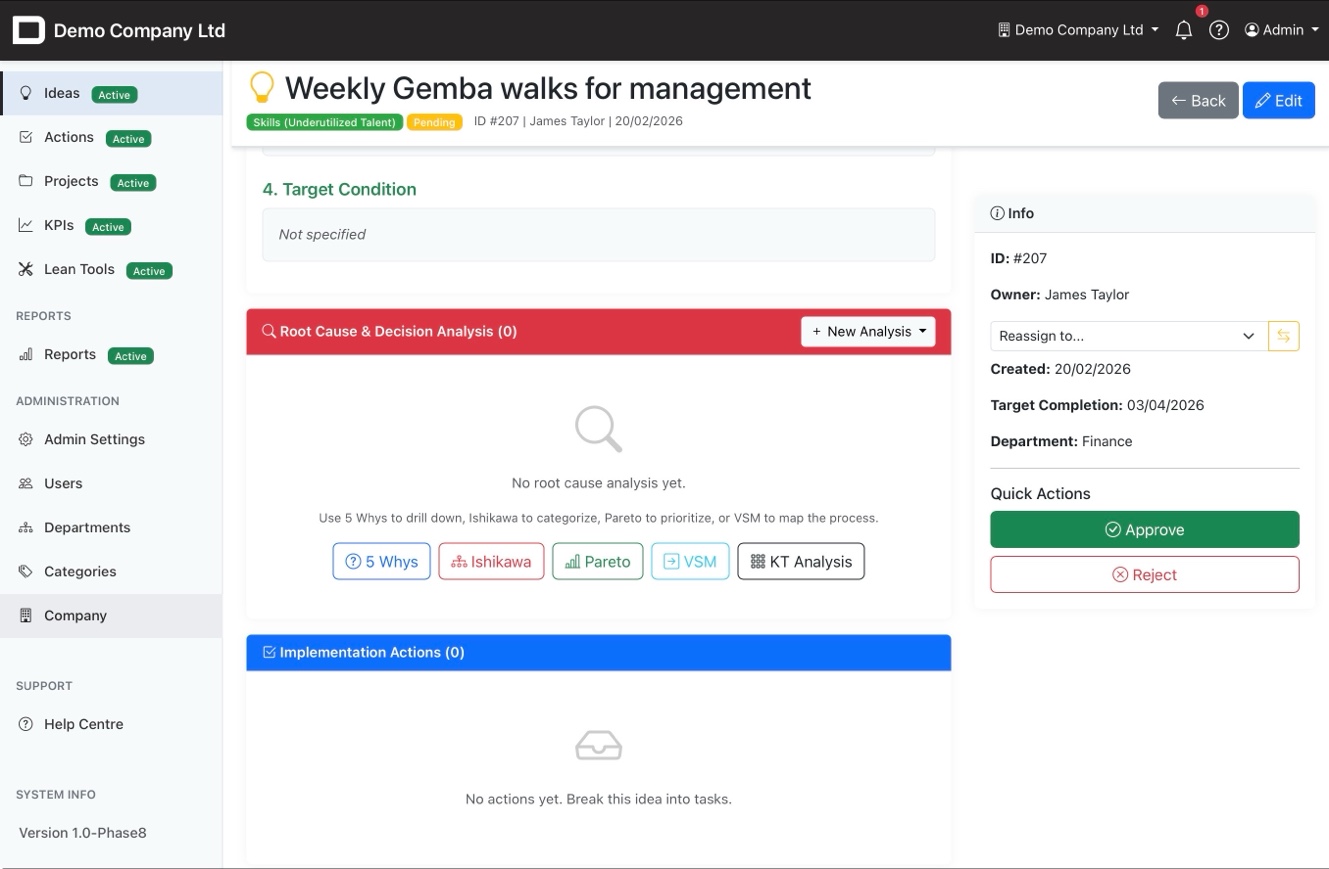Start a KT Analysis
This screenshot has height=869, width=1329.
click(800, 562)
